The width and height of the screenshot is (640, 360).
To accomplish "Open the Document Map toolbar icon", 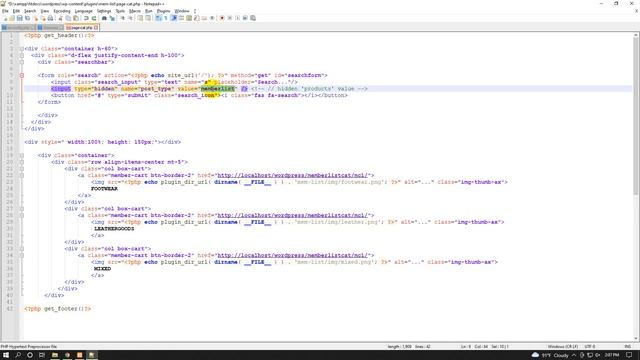I will click(x=189, y=18).
